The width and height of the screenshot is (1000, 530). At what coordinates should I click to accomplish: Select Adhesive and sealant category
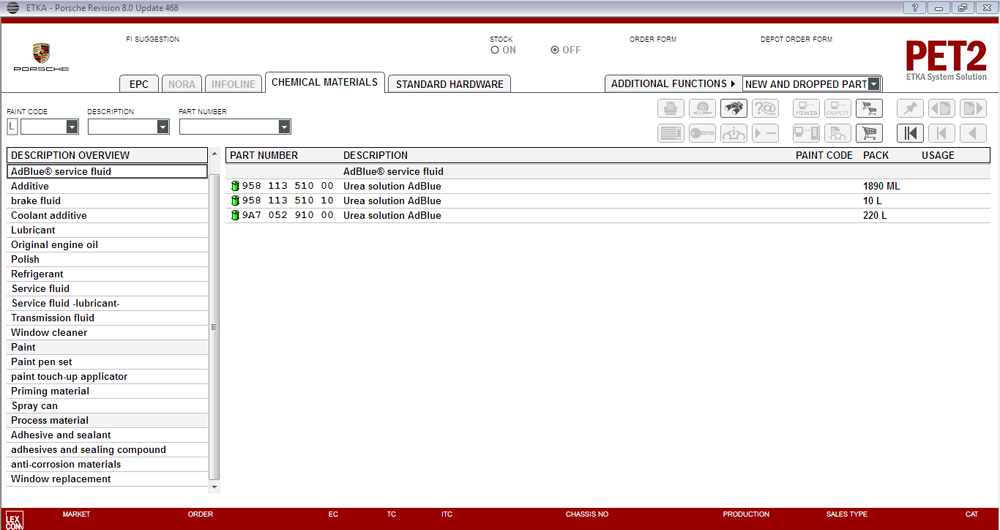pos(107,435)
